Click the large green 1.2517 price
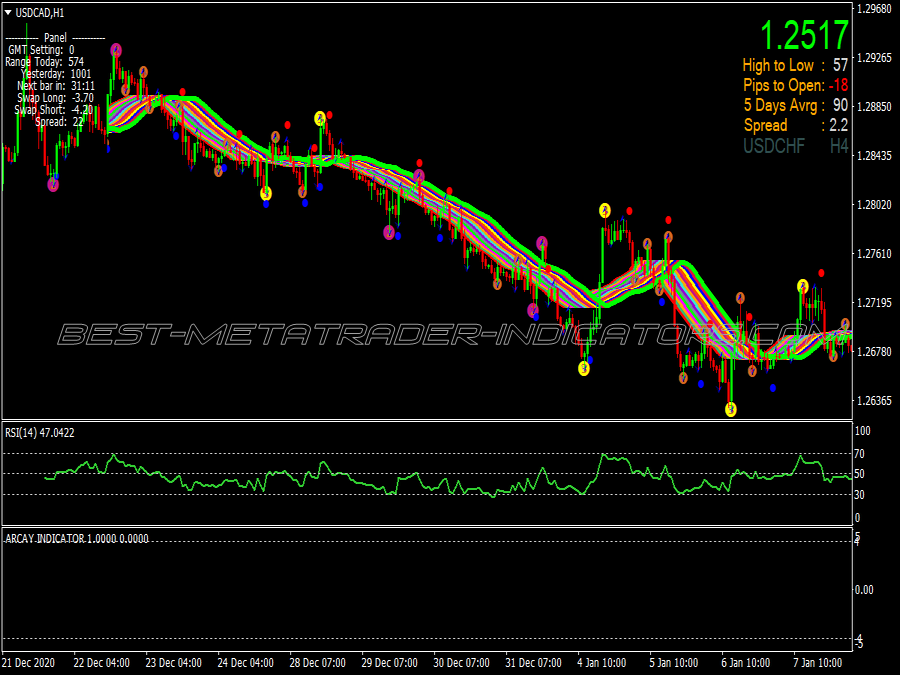The image size is (900, 675). click(804, 36)
